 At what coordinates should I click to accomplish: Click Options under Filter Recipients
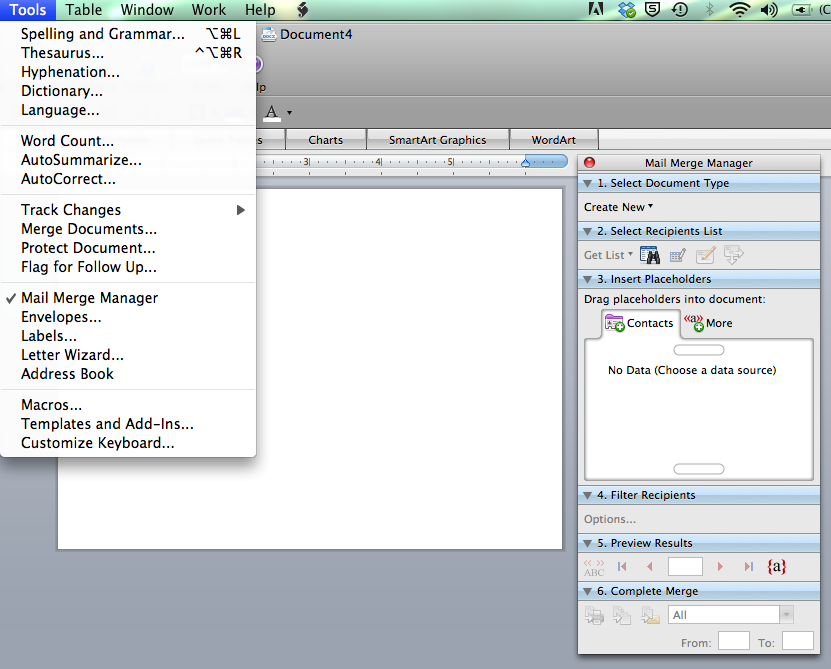click(x=609, y=520)
